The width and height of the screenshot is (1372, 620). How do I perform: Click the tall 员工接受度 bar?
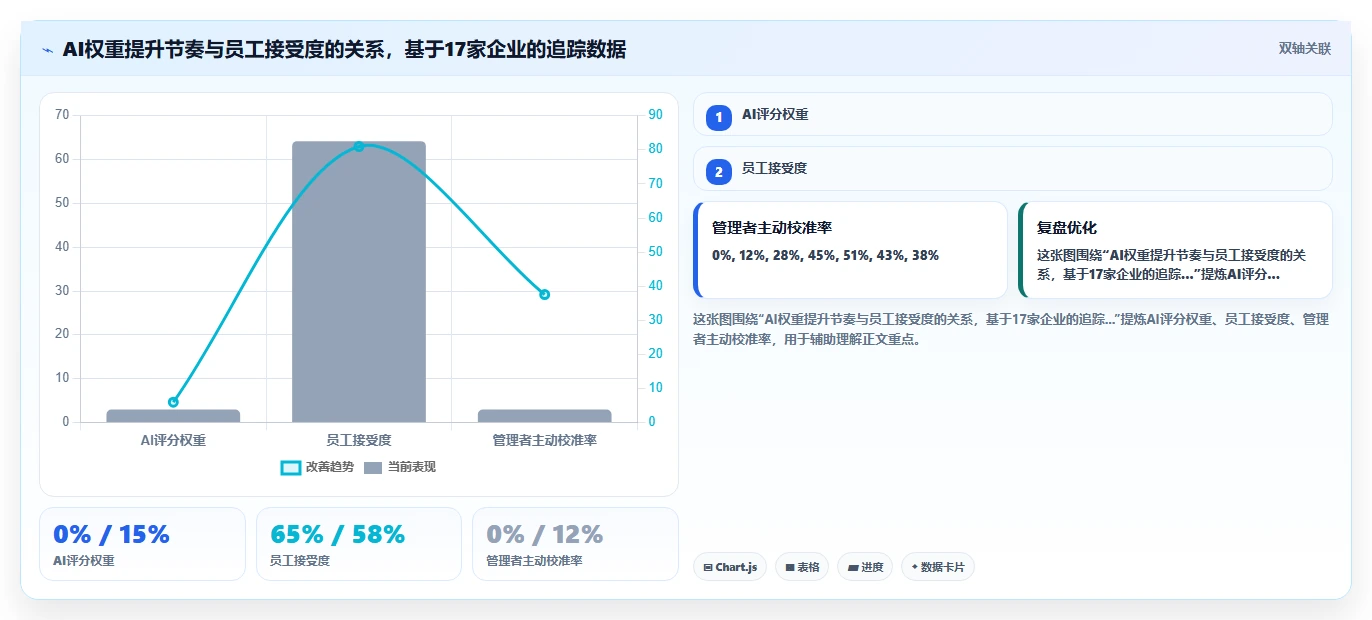tap(359, 282)
